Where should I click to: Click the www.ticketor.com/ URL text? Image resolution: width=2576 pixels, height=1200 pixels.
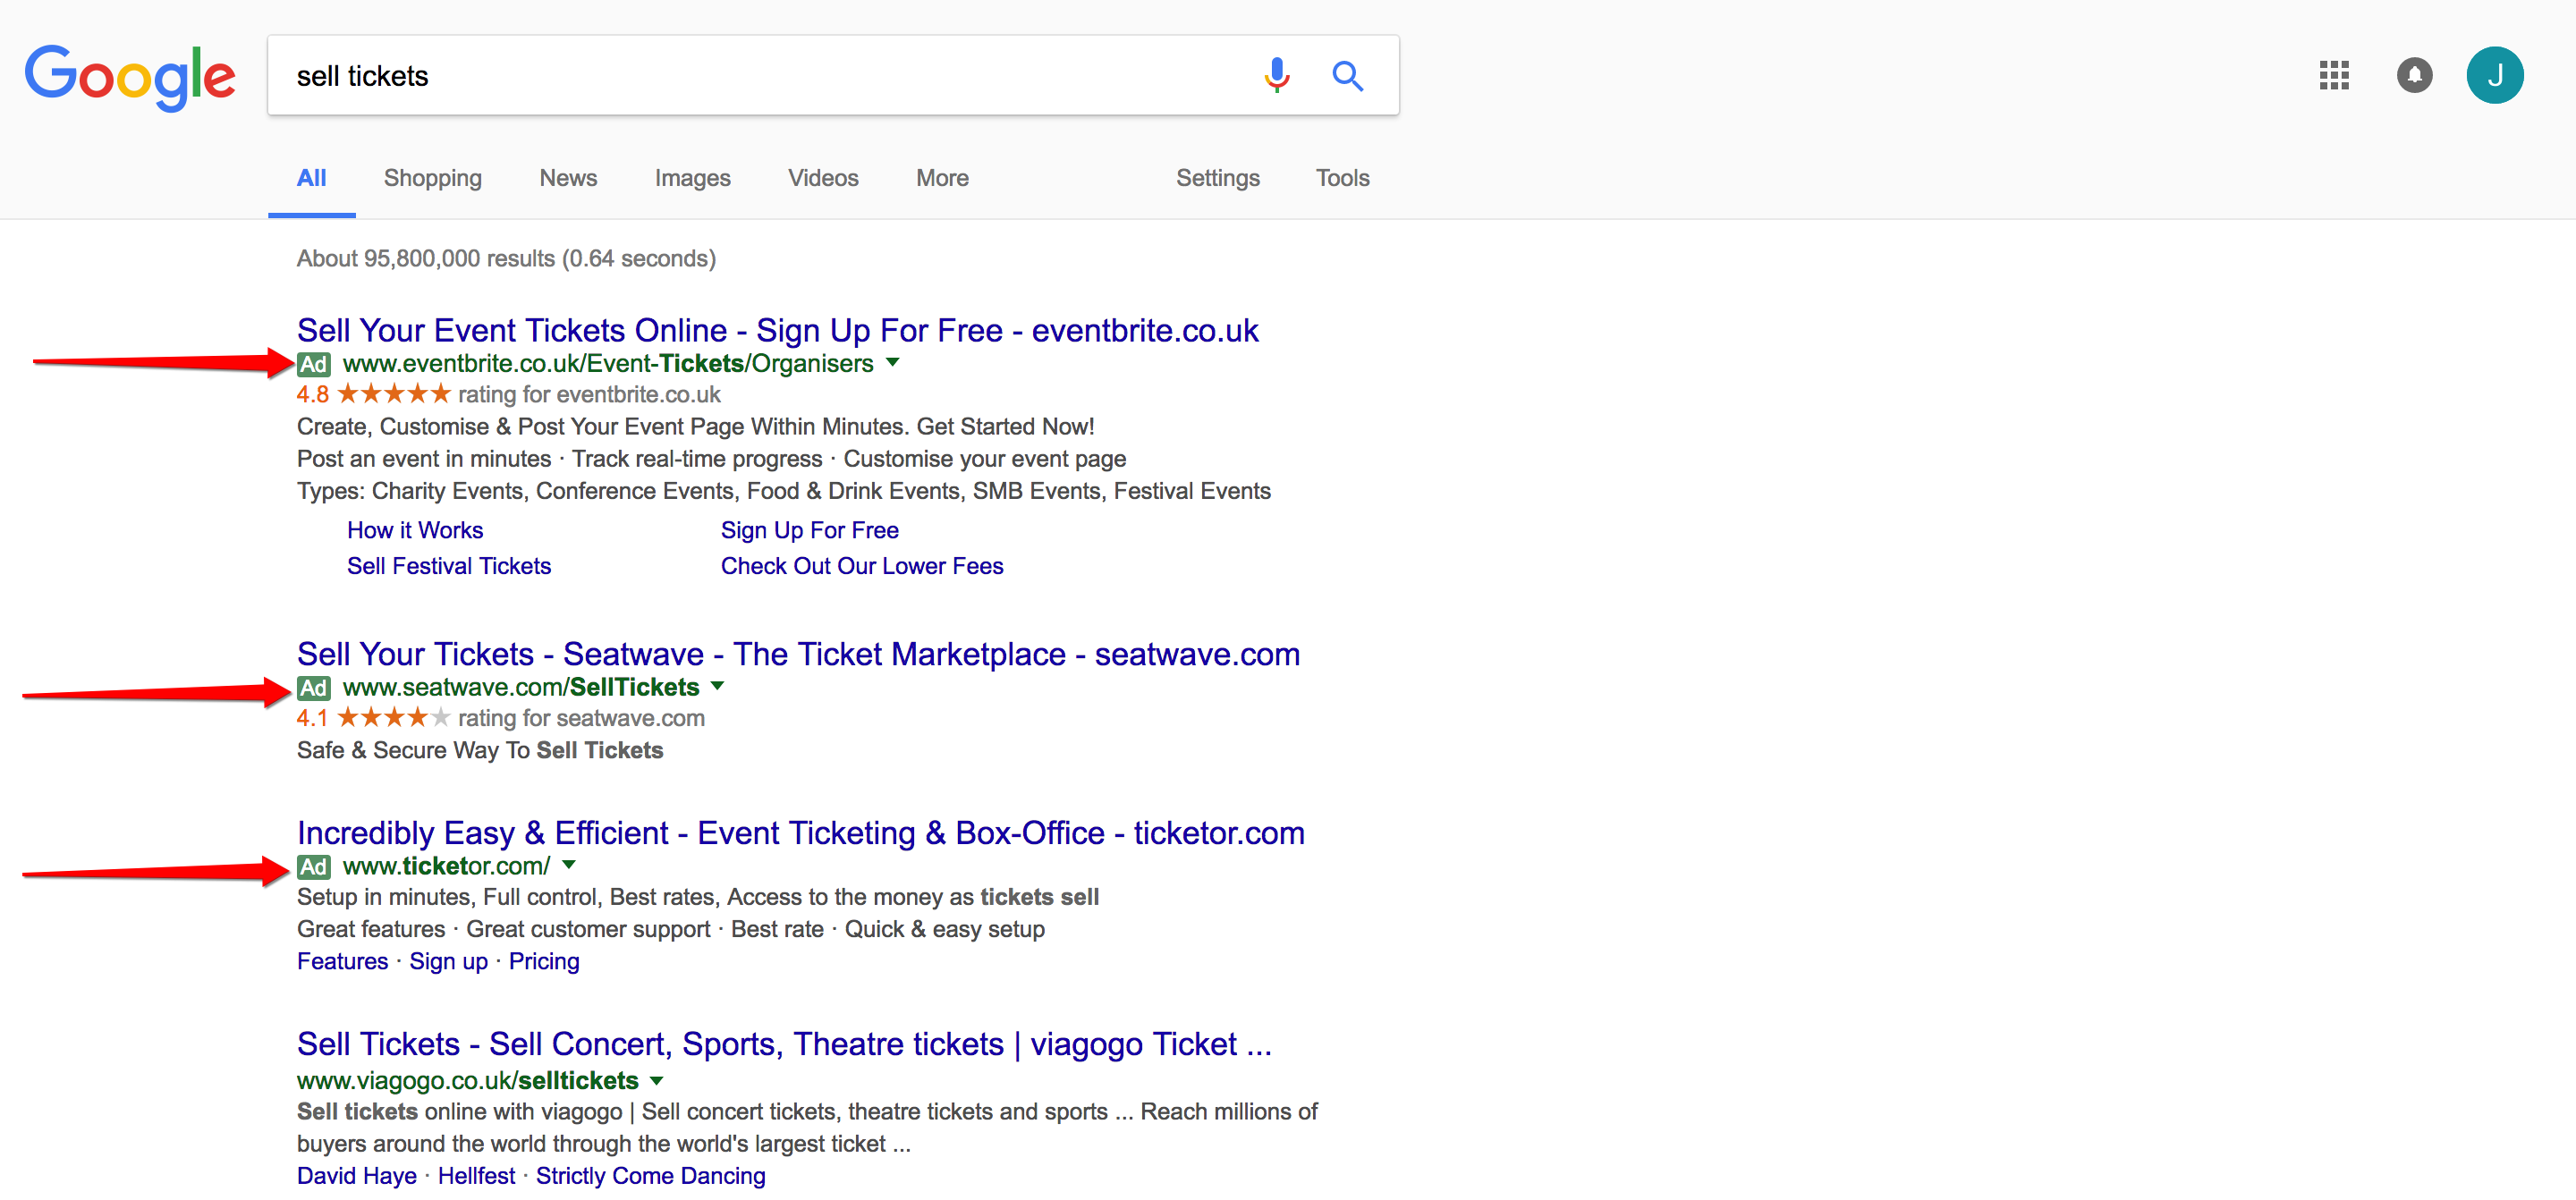pos(446,866)
